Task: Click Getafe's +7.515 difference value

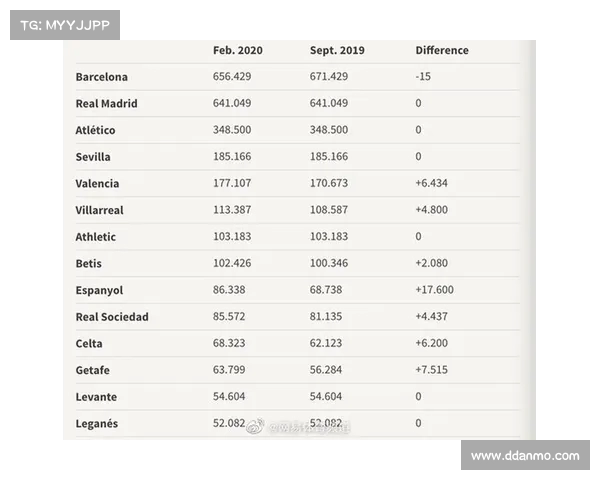Action: click(431, 370)
